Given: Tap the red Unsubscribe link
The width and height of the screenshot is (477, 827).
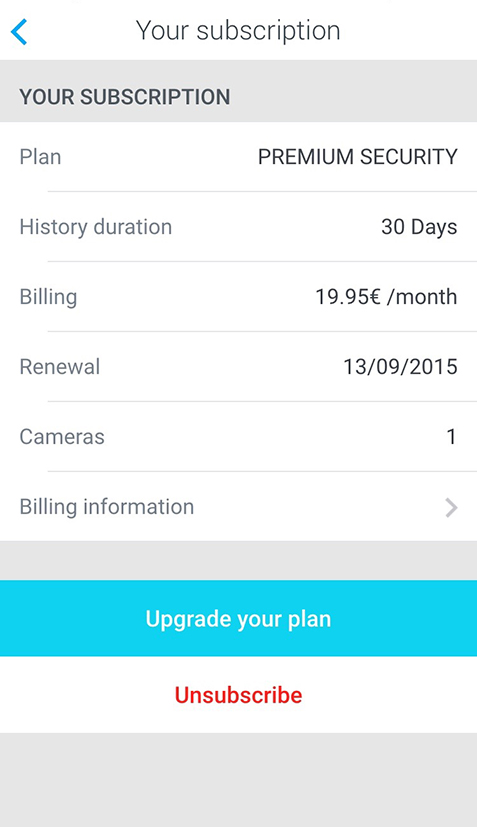Looking at the screenshot, I should pos(238,695).
